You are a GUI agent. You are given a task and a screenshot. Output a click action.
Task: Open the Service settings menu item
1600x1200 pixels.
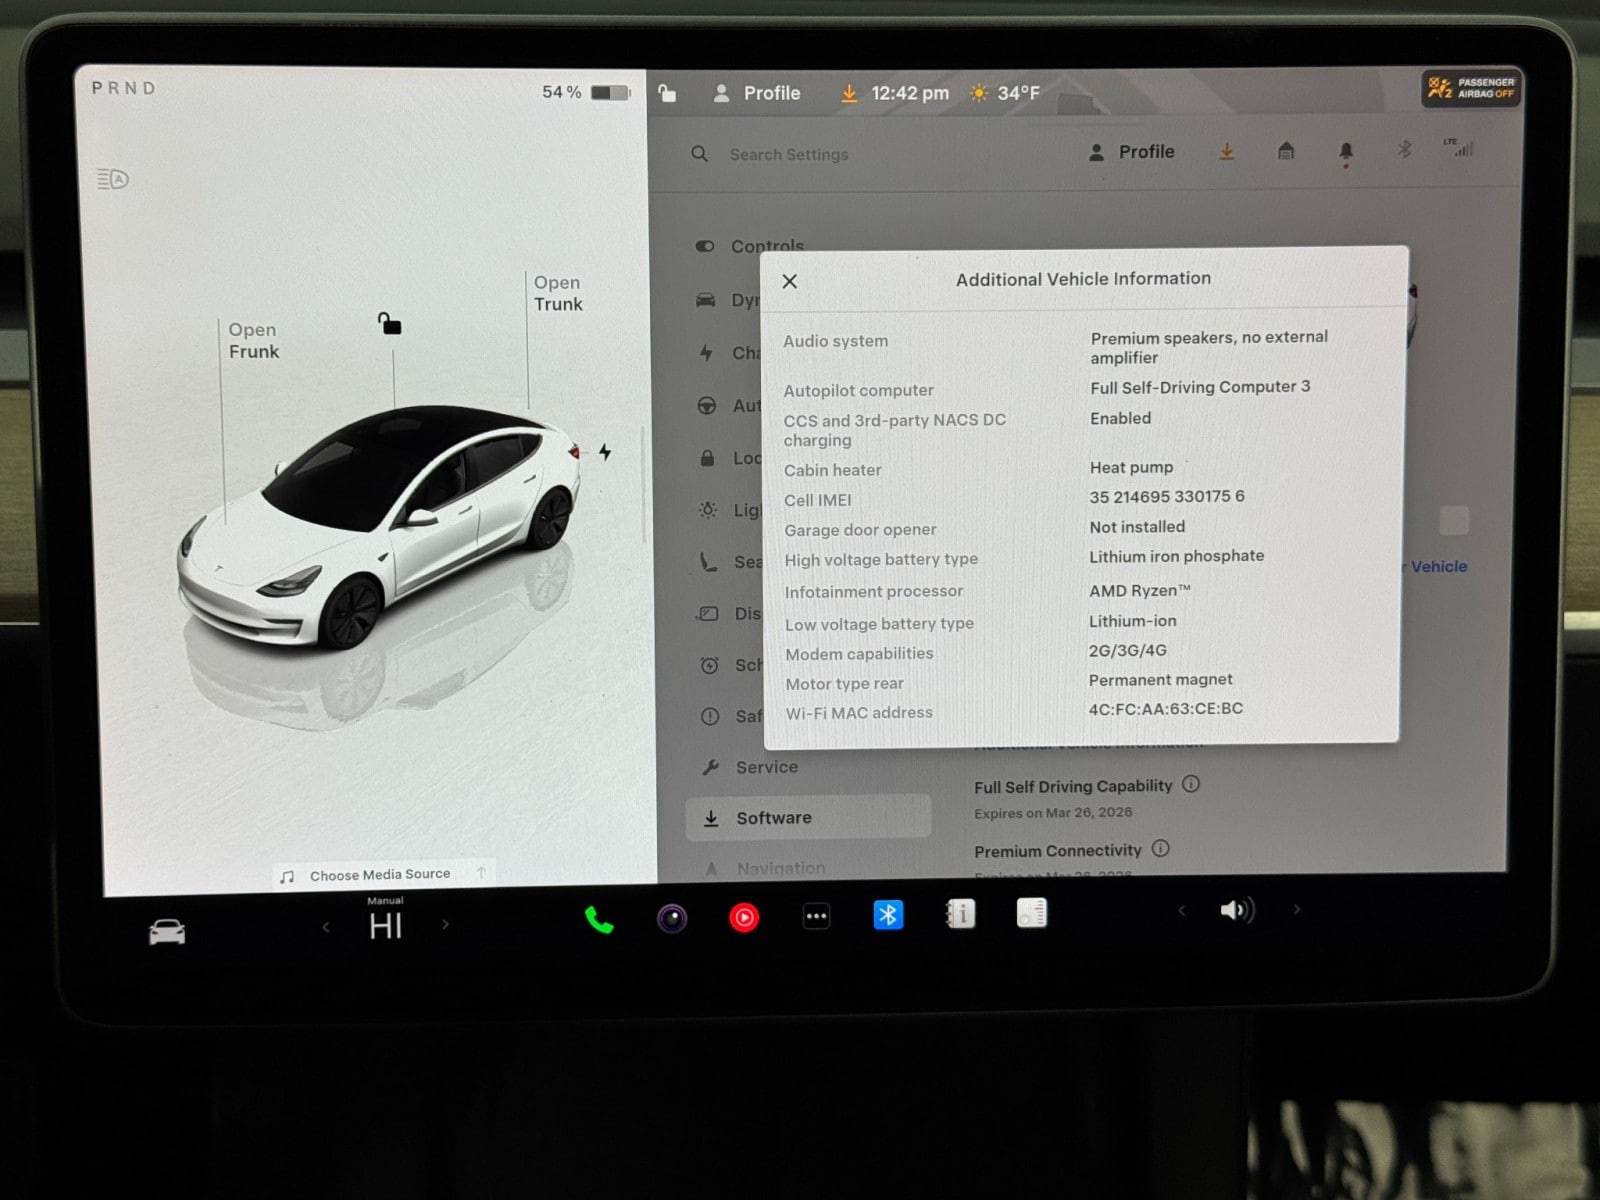click(766, 767)
